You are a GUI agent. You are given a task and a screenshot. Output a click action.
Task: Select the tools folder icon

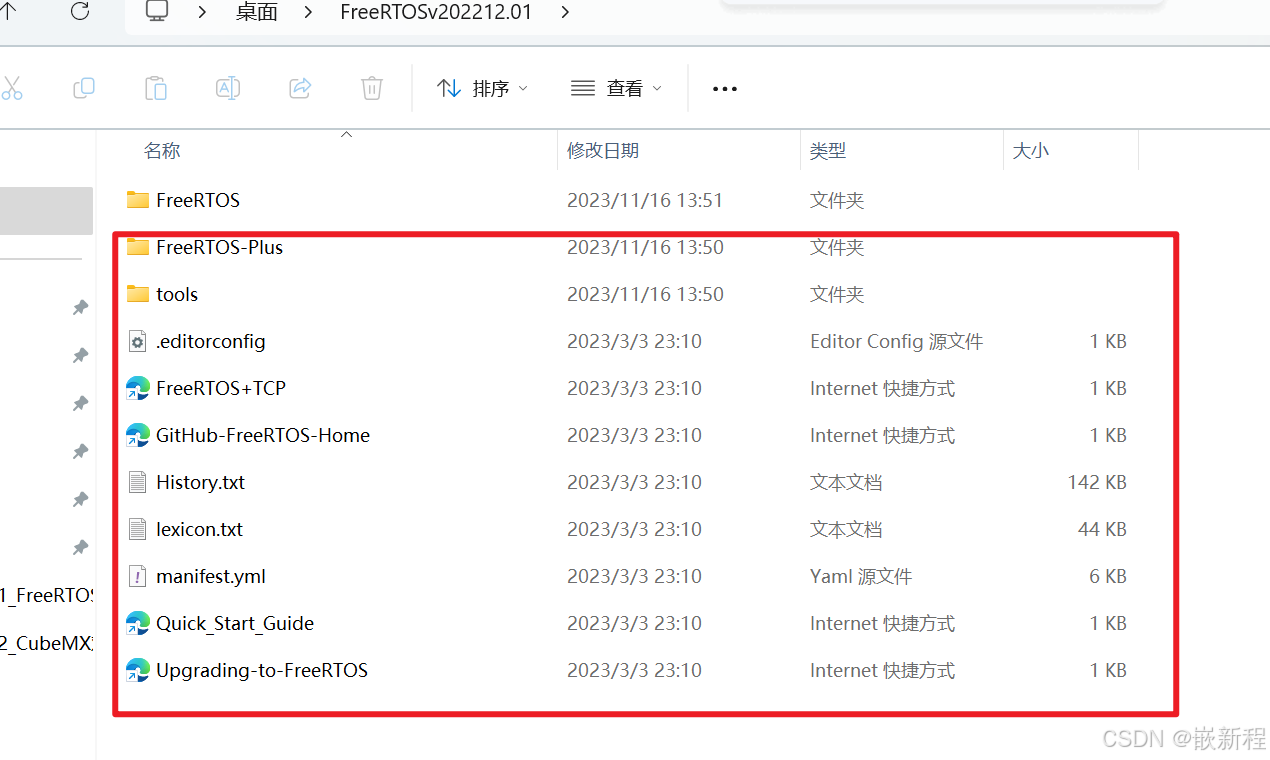(x=138, y=294)
